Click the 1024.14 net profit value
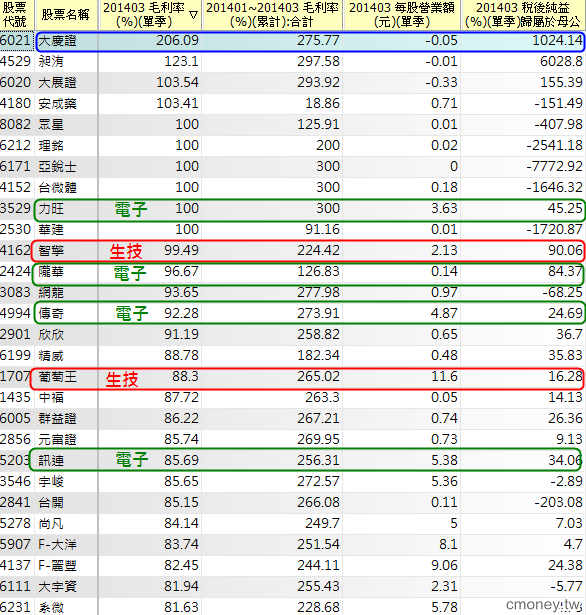Viewport: 586px width, 615px height. pos(557,40)
